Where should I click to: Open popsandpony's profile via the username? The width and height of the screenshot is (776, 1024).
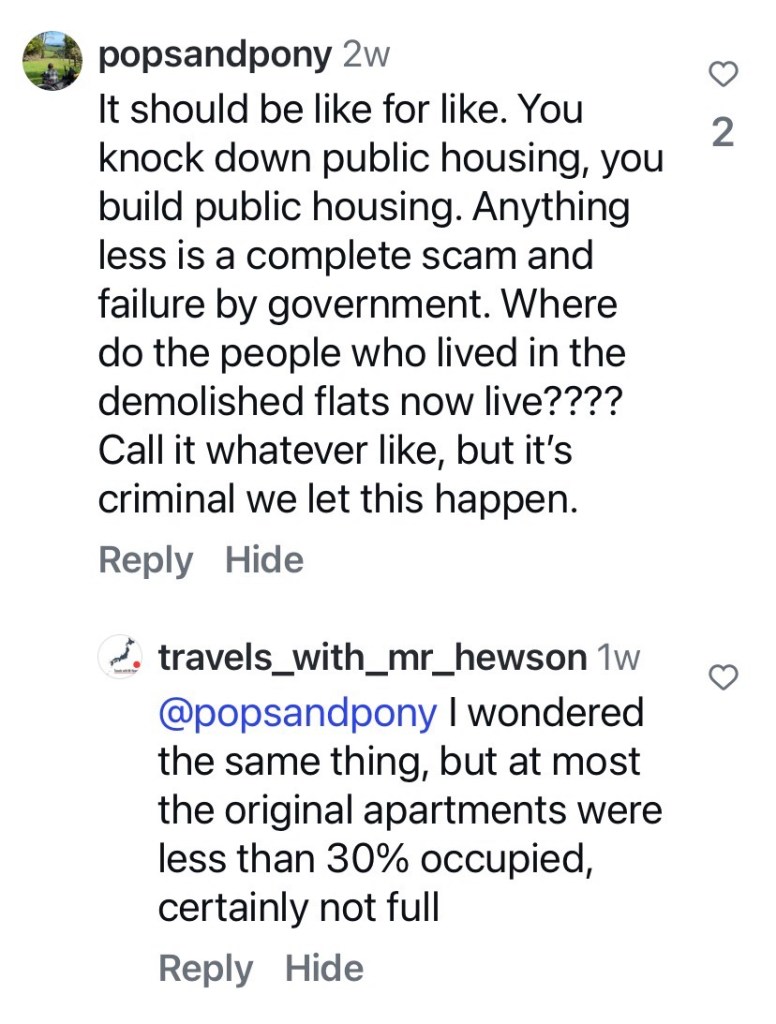point(214,56)
